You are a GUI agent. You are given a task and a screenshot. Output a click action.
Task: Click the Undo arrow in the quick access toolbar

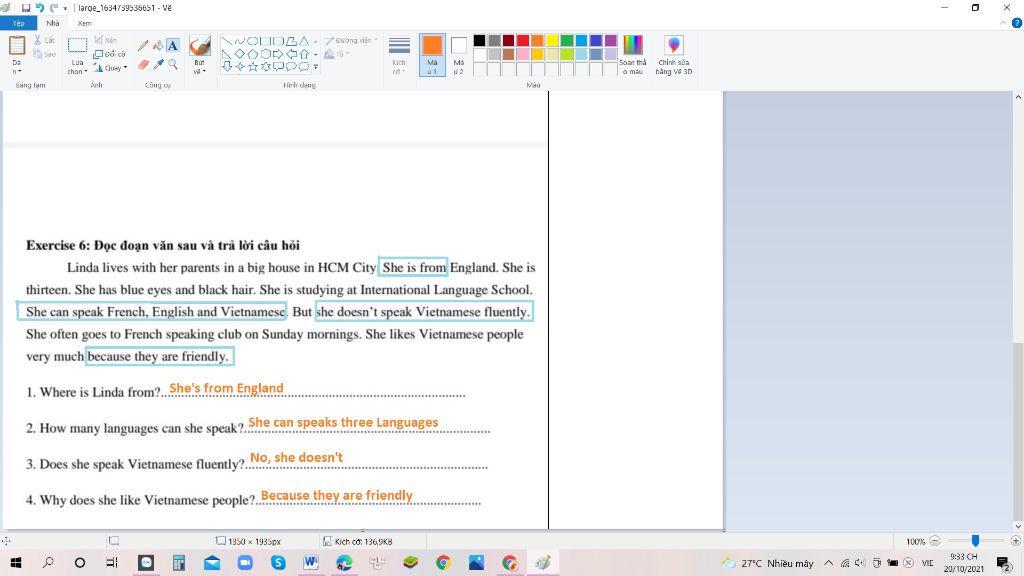(40, 8)
